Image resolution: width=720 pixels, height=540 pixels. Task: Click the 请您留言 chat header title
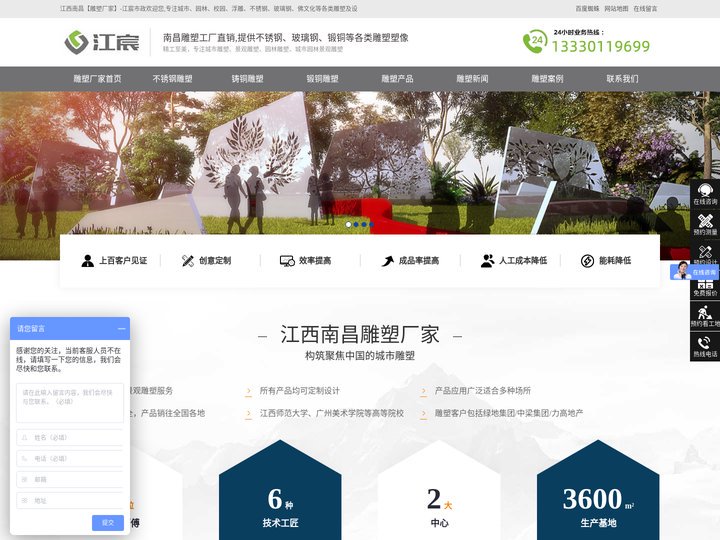[x=31, y=329]
